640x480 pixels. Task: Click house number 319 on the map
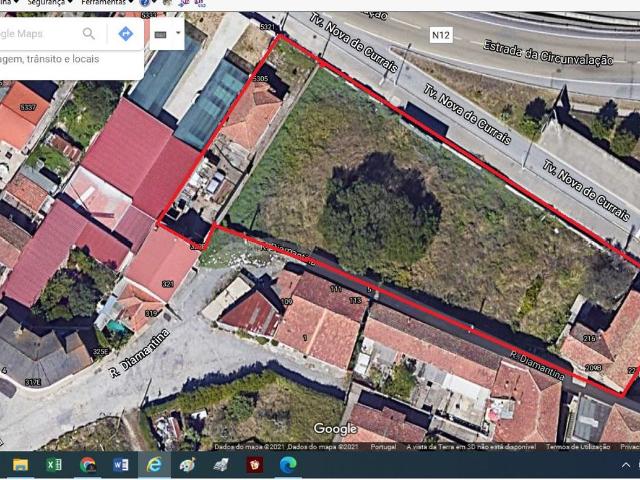coord(151,313)
